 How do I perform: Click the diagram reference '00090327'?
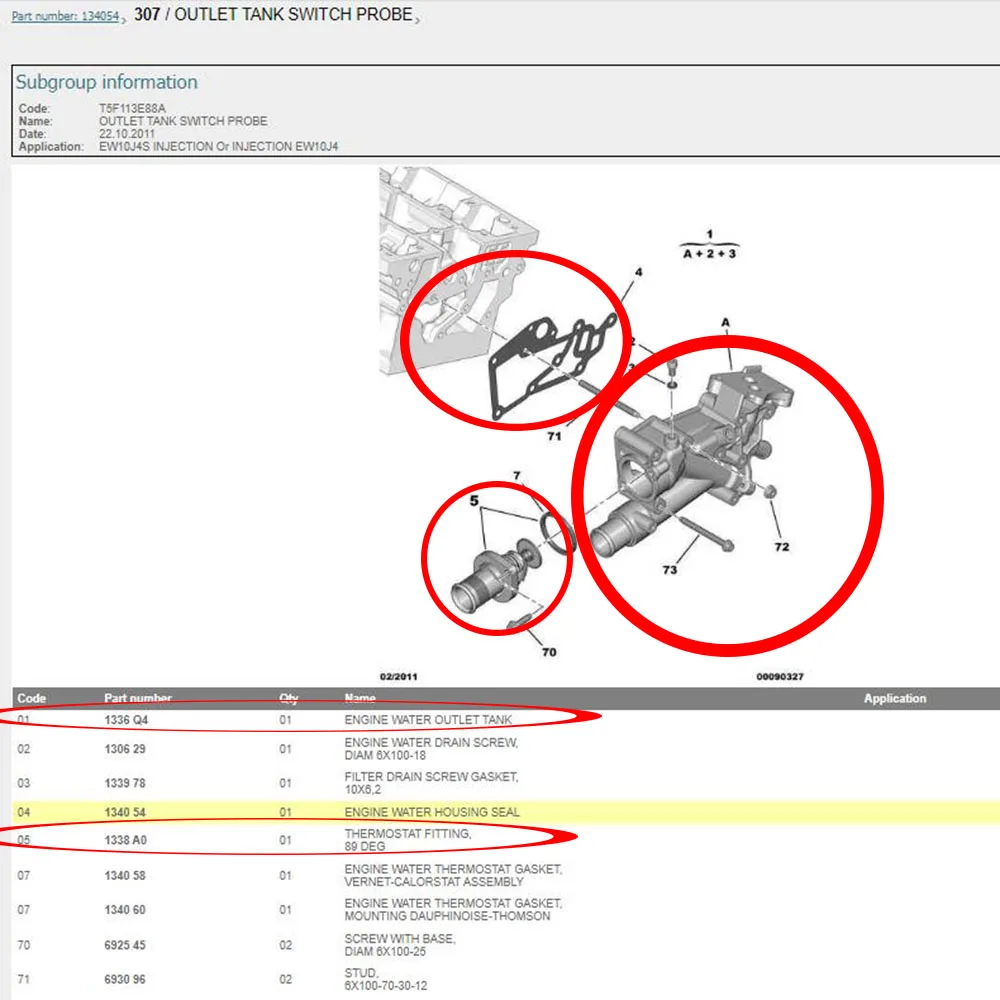[x=780, y=677]
